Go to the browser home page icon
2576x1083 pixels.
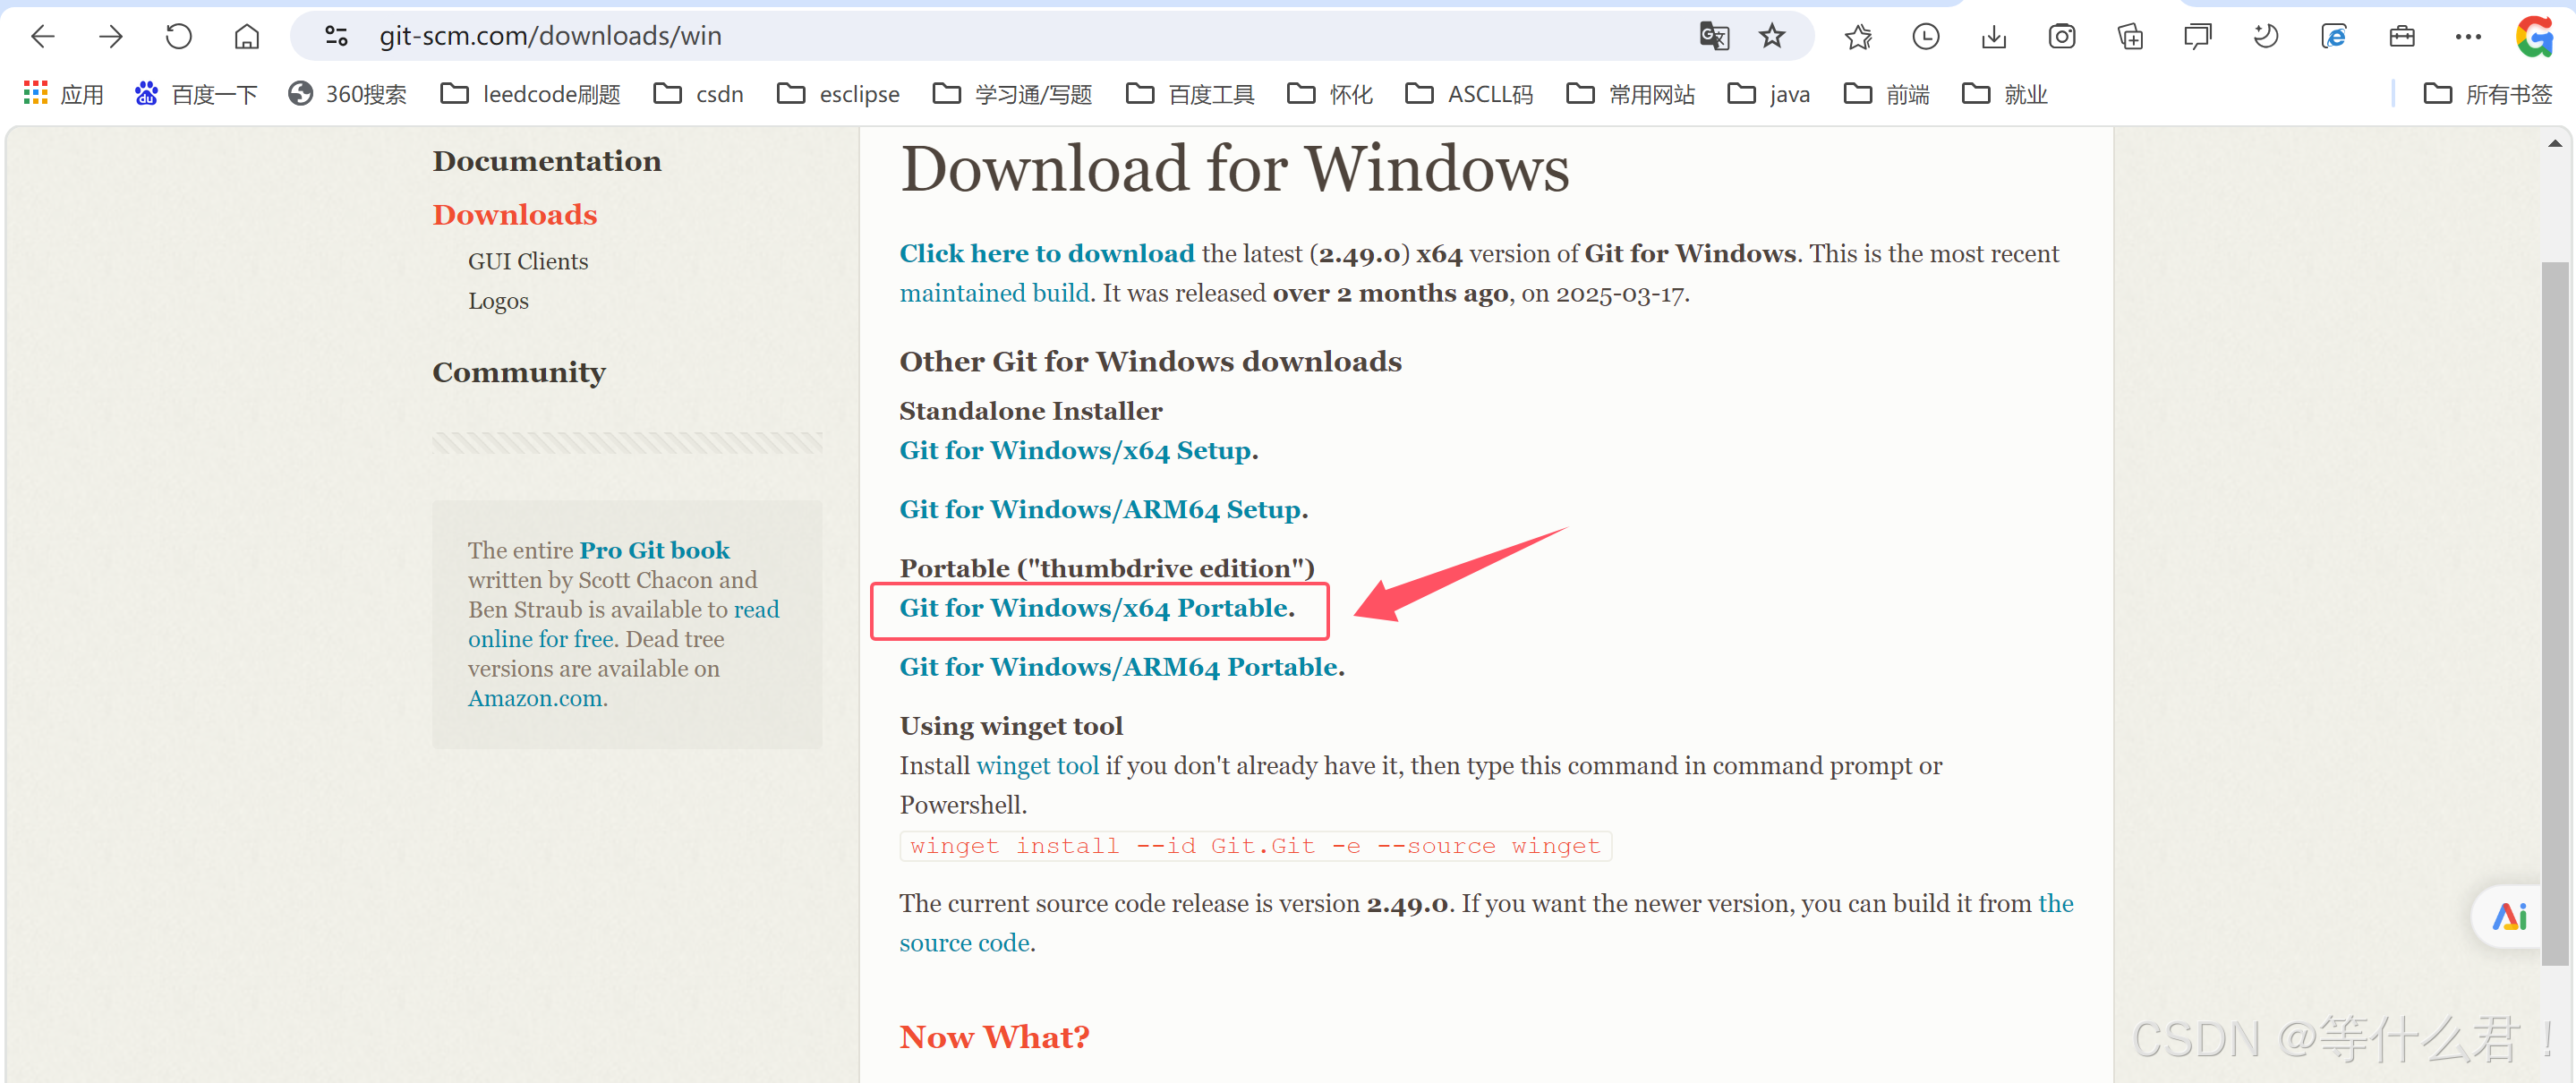tap(246, 37)
